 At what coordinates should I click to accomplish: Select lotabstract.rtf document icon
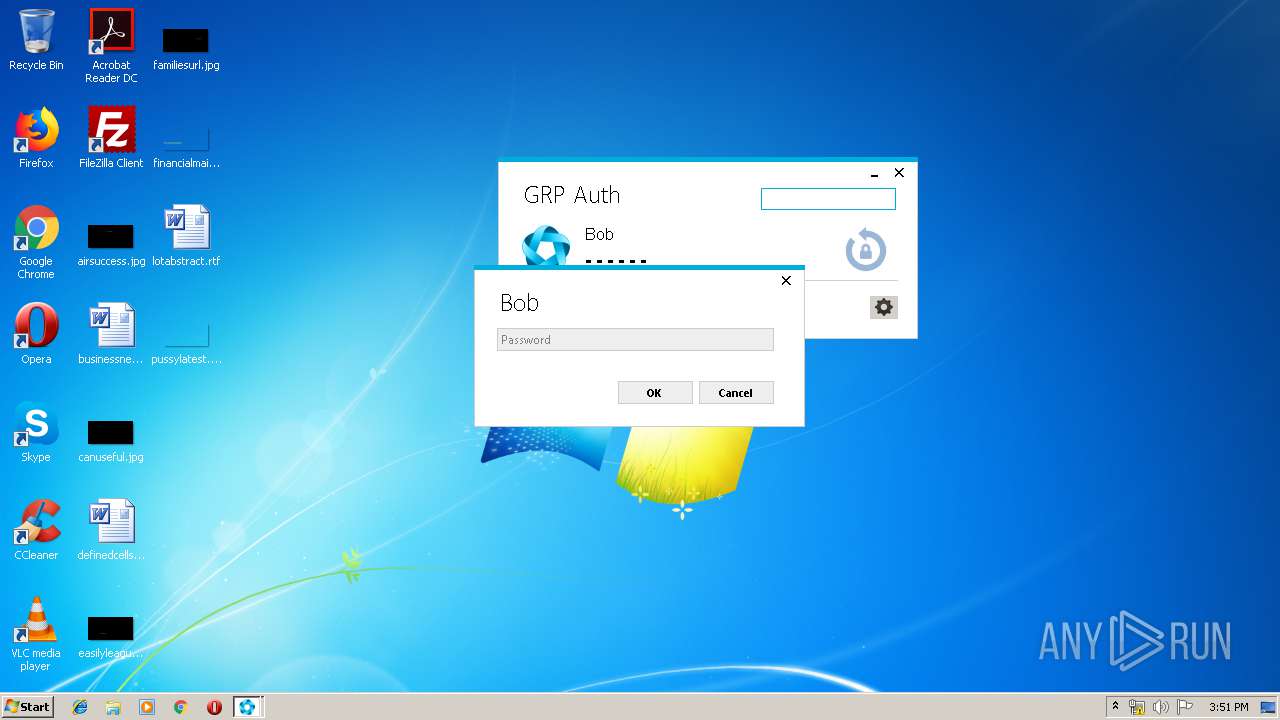[186, 236]
